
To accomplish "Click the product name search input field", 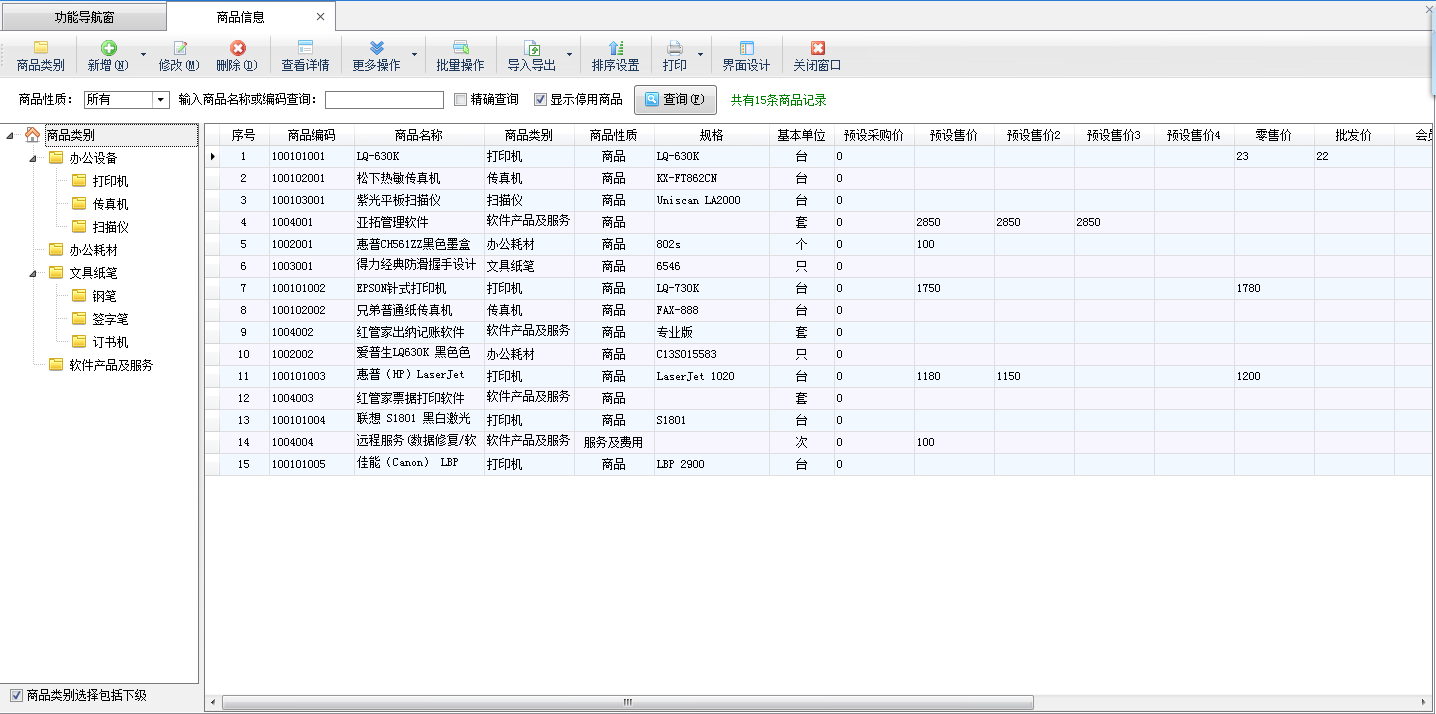I will pos(384,100).
